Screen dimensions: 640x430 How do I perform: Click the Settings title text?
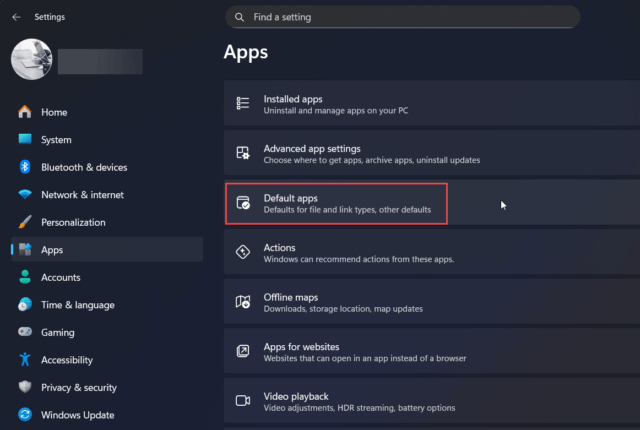tap(49, 17)
